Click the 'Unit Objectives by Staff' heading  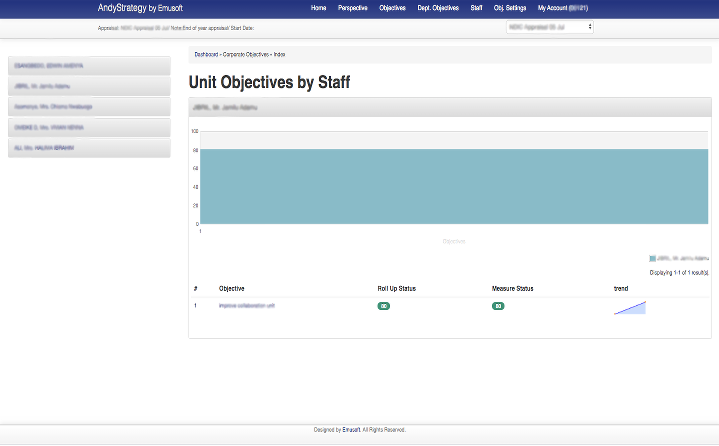point(270,83)
